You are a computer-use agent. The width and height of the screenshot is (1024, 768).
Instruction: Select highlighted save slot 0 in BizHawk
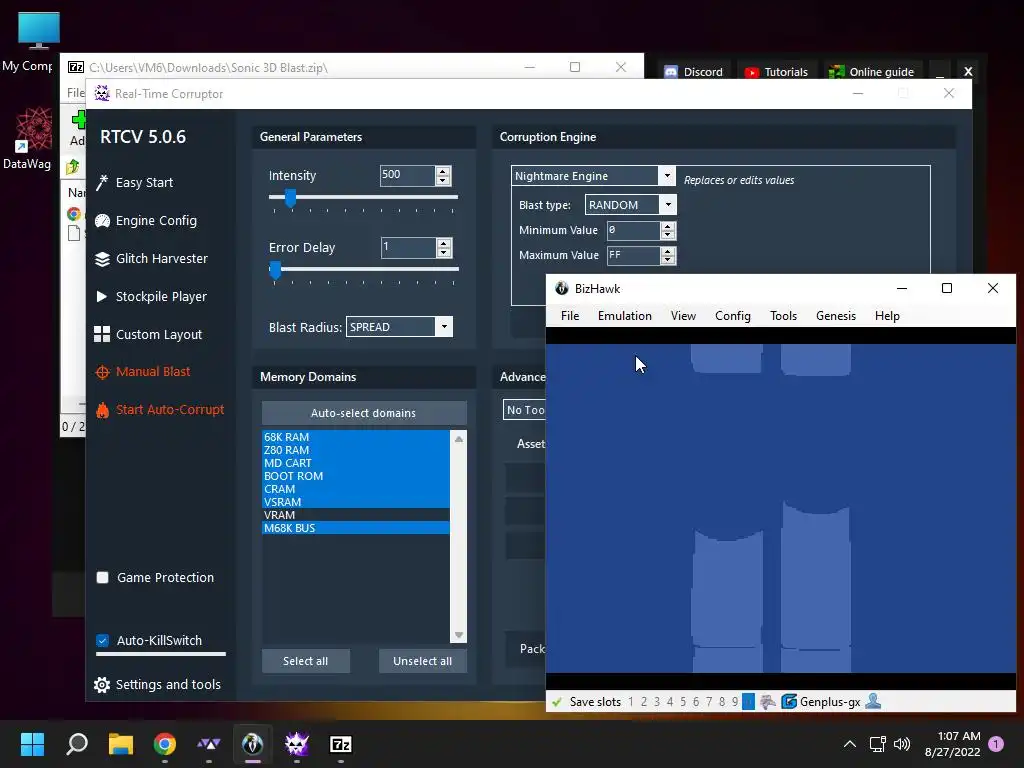pos(748,702)
